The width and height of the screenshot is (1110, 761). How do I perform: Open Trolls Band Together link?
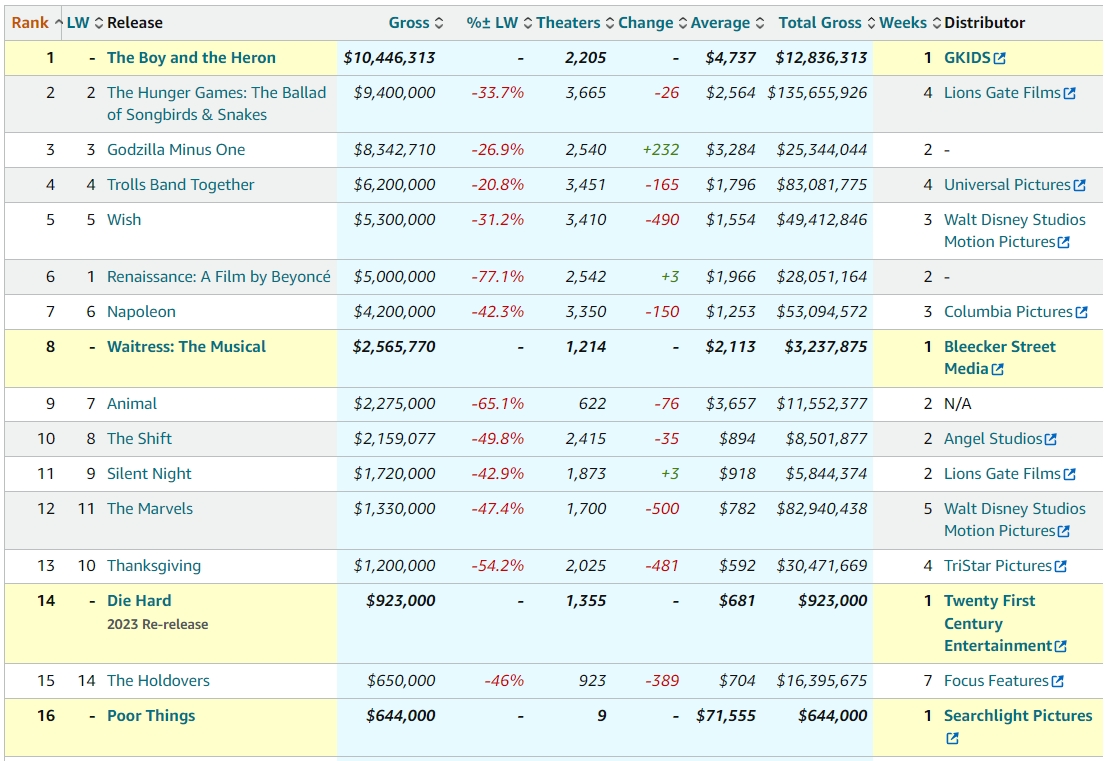point(181,185)
